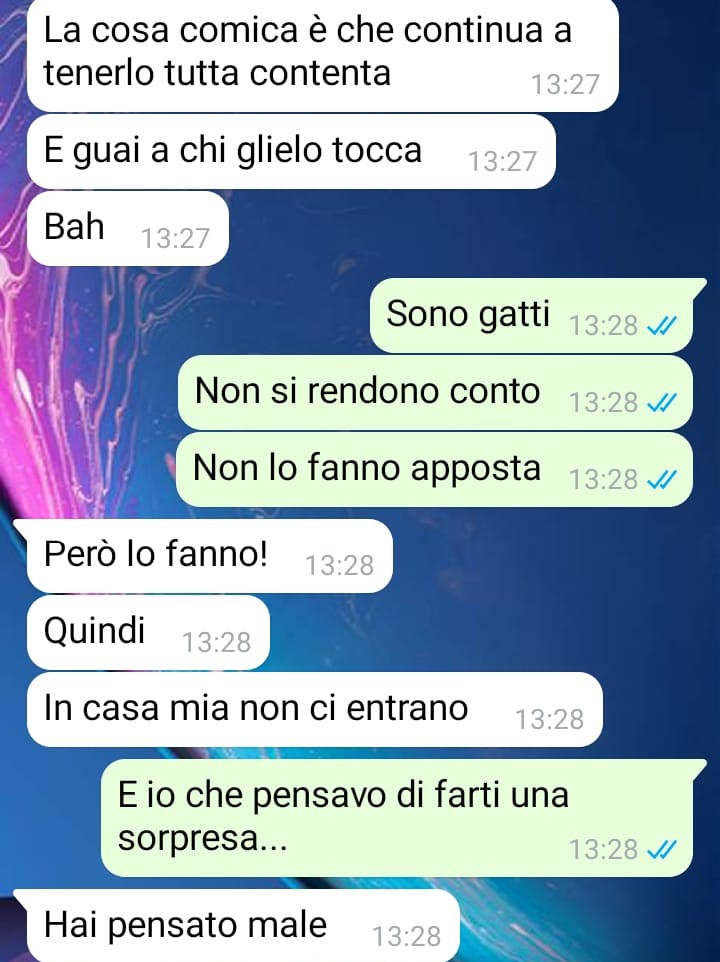Tap the blue ticks on 'Non lo fanno apposta'
This screenshot has height=962, width=720.
(662, 479)
